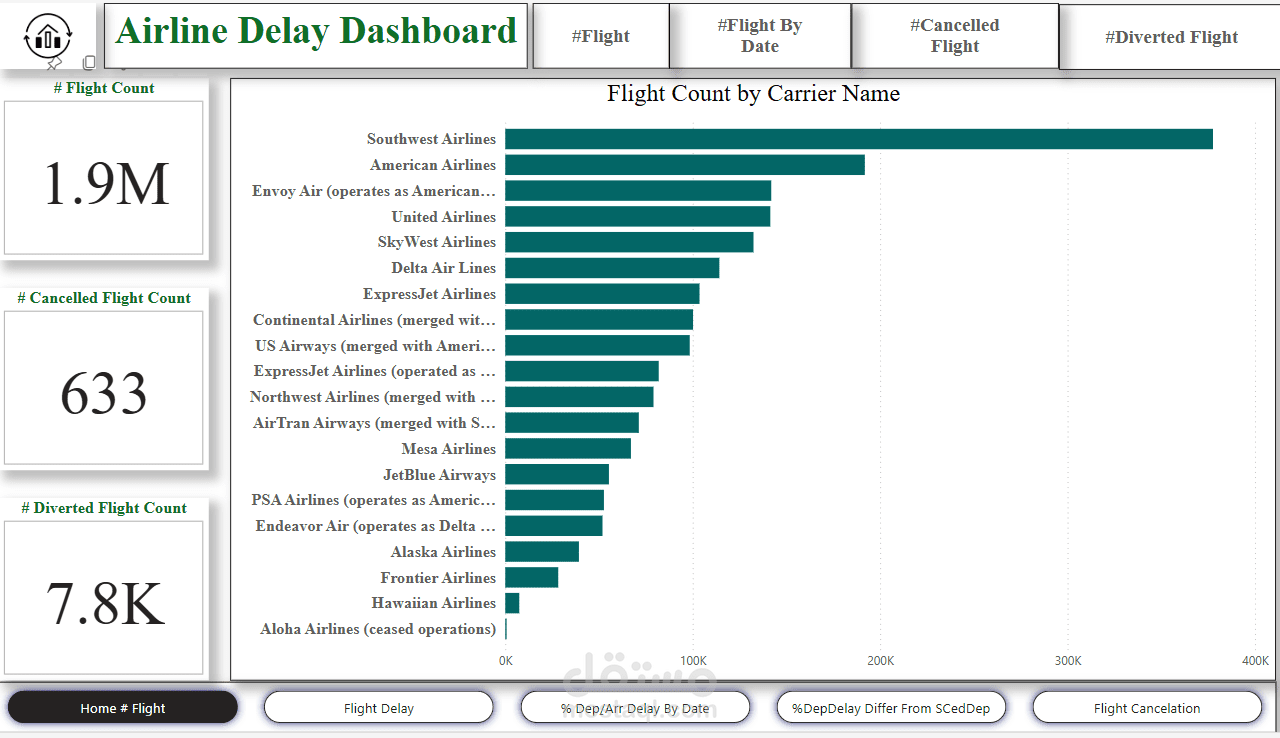Select the United Airlines bar
This screenshot has height=738, width=1280.
[637, 216]
